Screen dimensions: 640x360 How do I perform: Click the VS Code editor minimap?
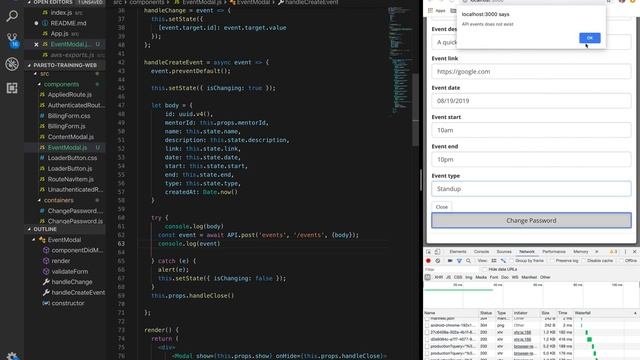click(x=399, y=61)
